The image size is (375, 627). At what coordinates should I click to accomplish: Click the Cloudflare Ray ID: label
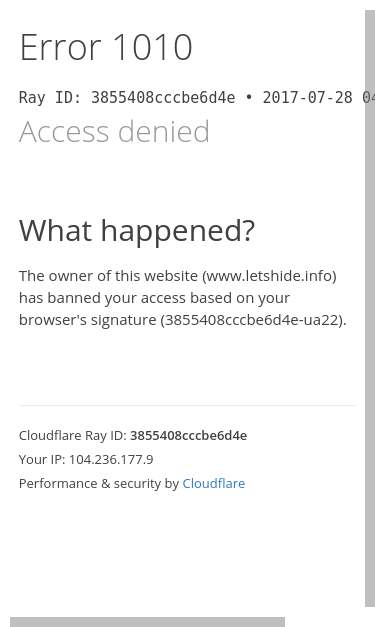click(73, 435)
